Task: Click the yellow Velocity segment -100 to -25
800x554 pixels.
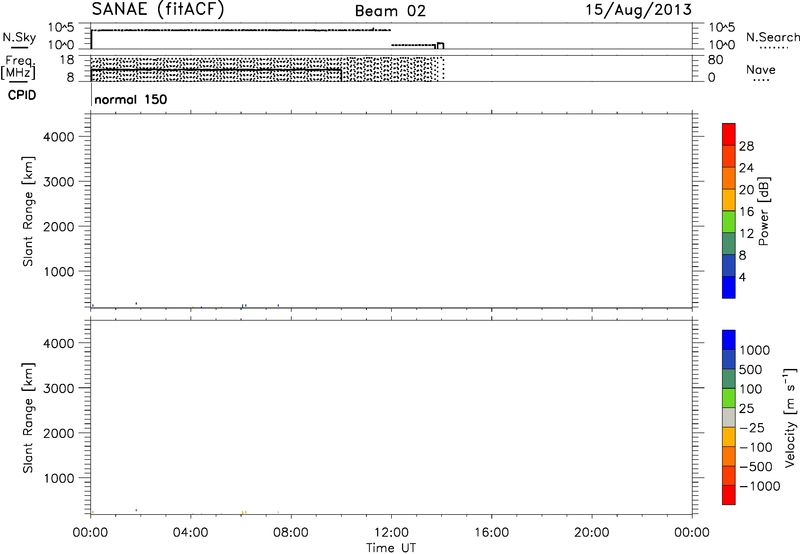Action: pyautogui.click(x=729, y=437)
